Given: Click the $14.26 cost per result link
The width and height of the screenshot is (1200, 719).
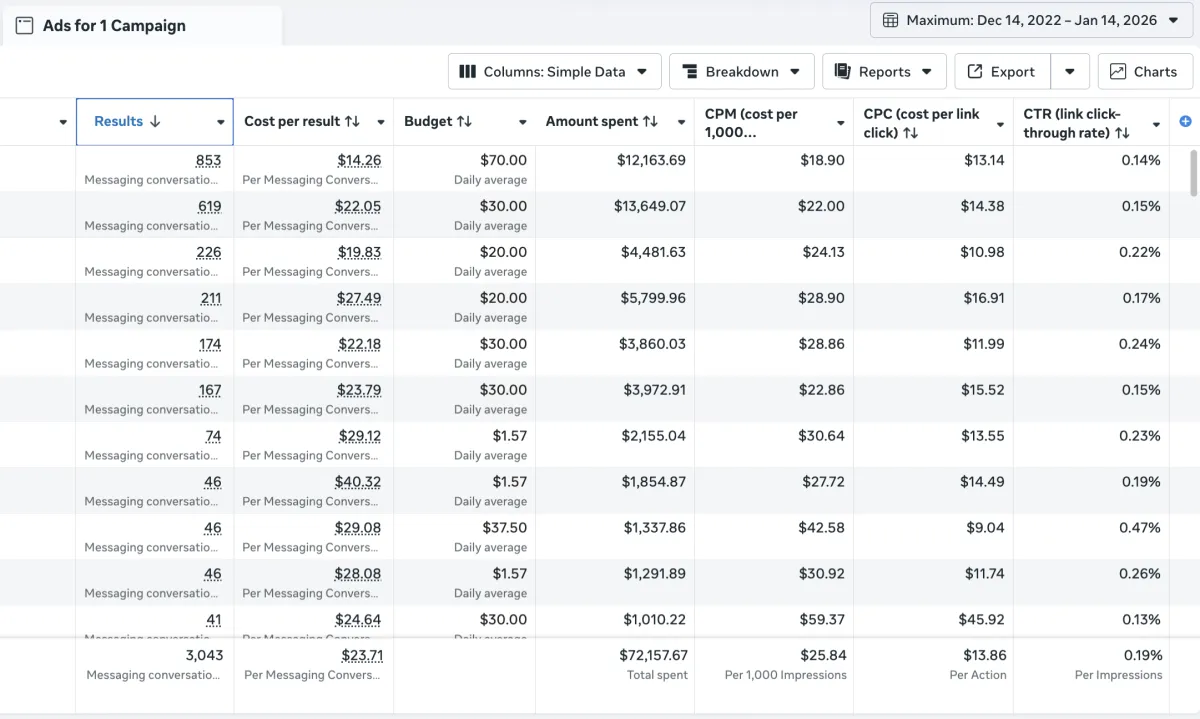Looking at the screenshot, I should 358,160.
